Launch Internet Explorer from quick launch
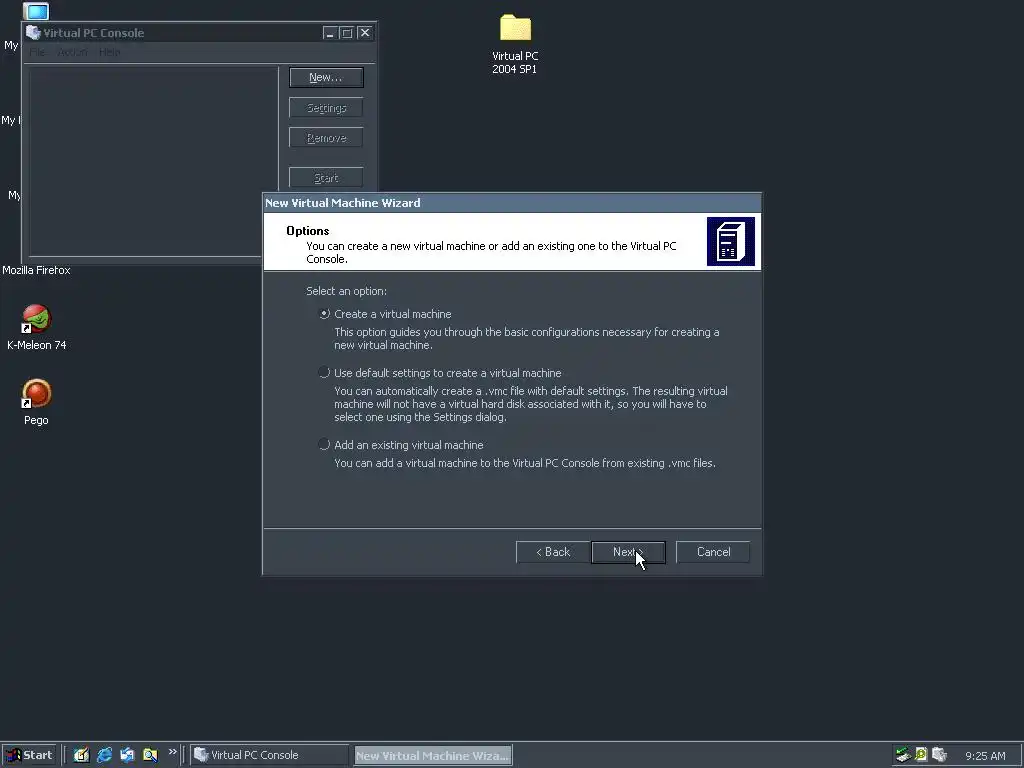 pos(104,755)
